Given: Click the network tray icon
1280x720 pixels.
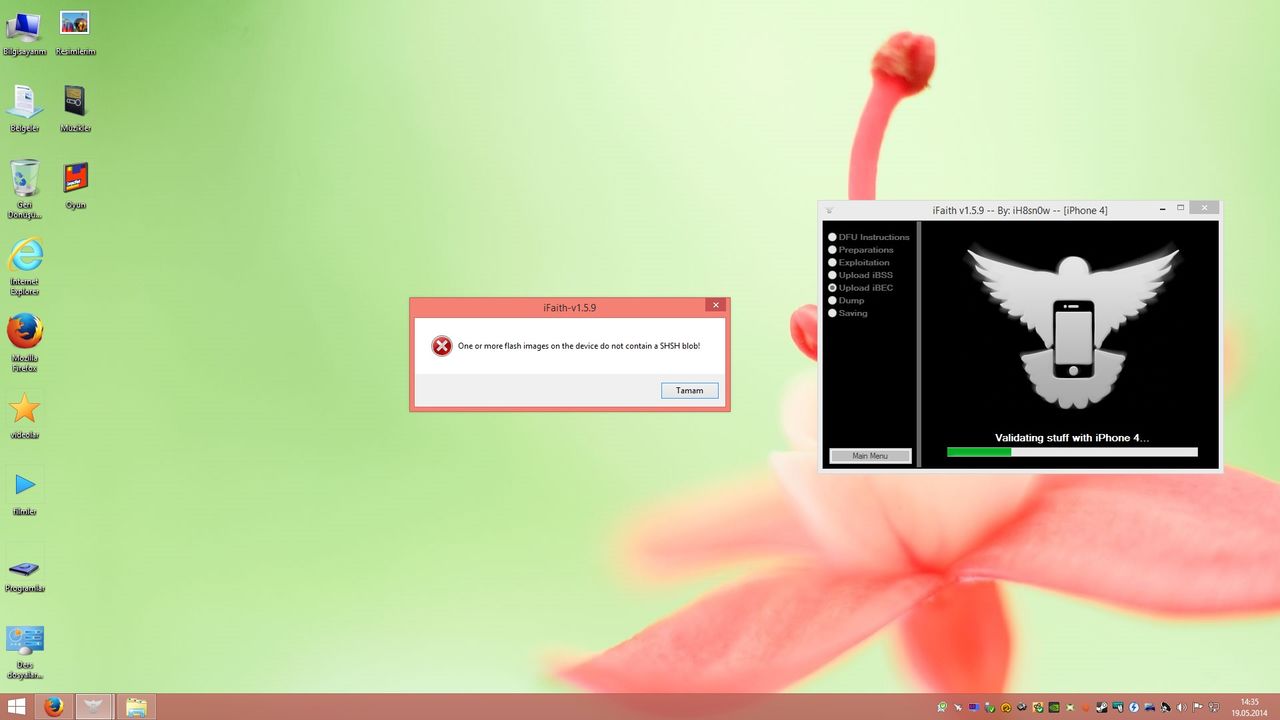Looking at the screenshot, I should point(1214,707).
